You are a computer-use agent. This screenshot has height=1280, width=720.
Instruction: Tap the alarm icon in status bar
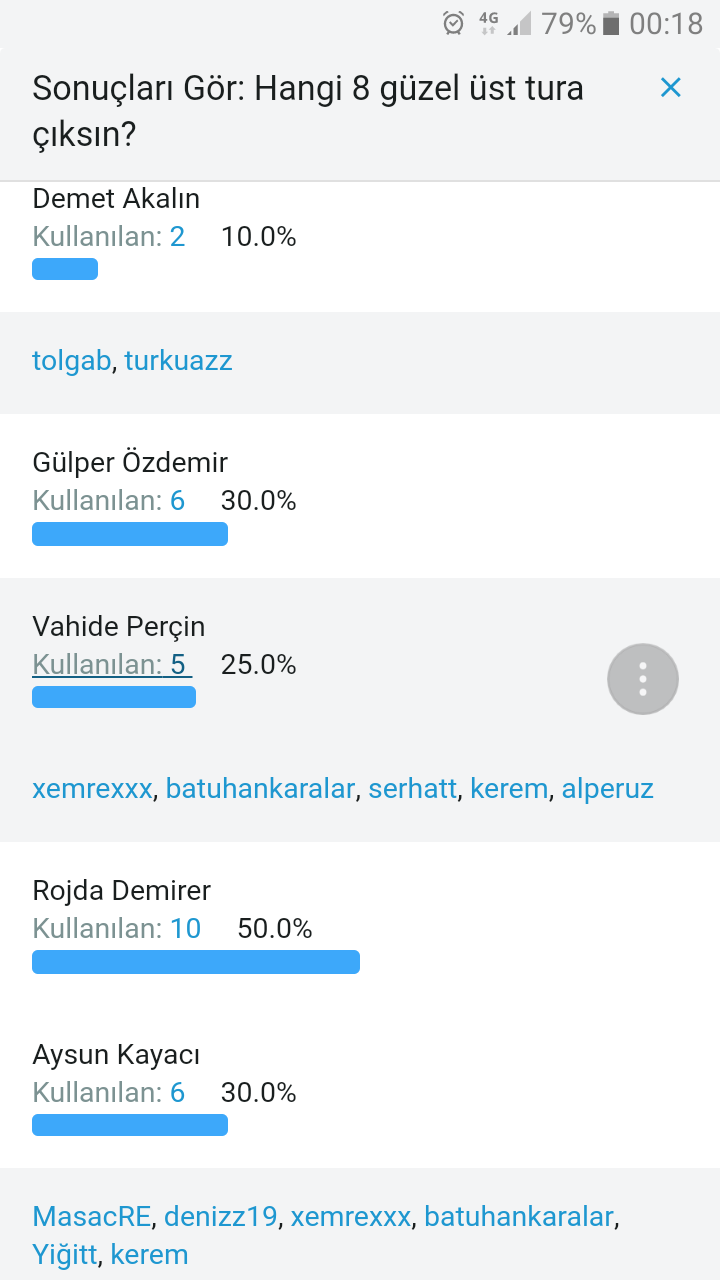point(454,23)
